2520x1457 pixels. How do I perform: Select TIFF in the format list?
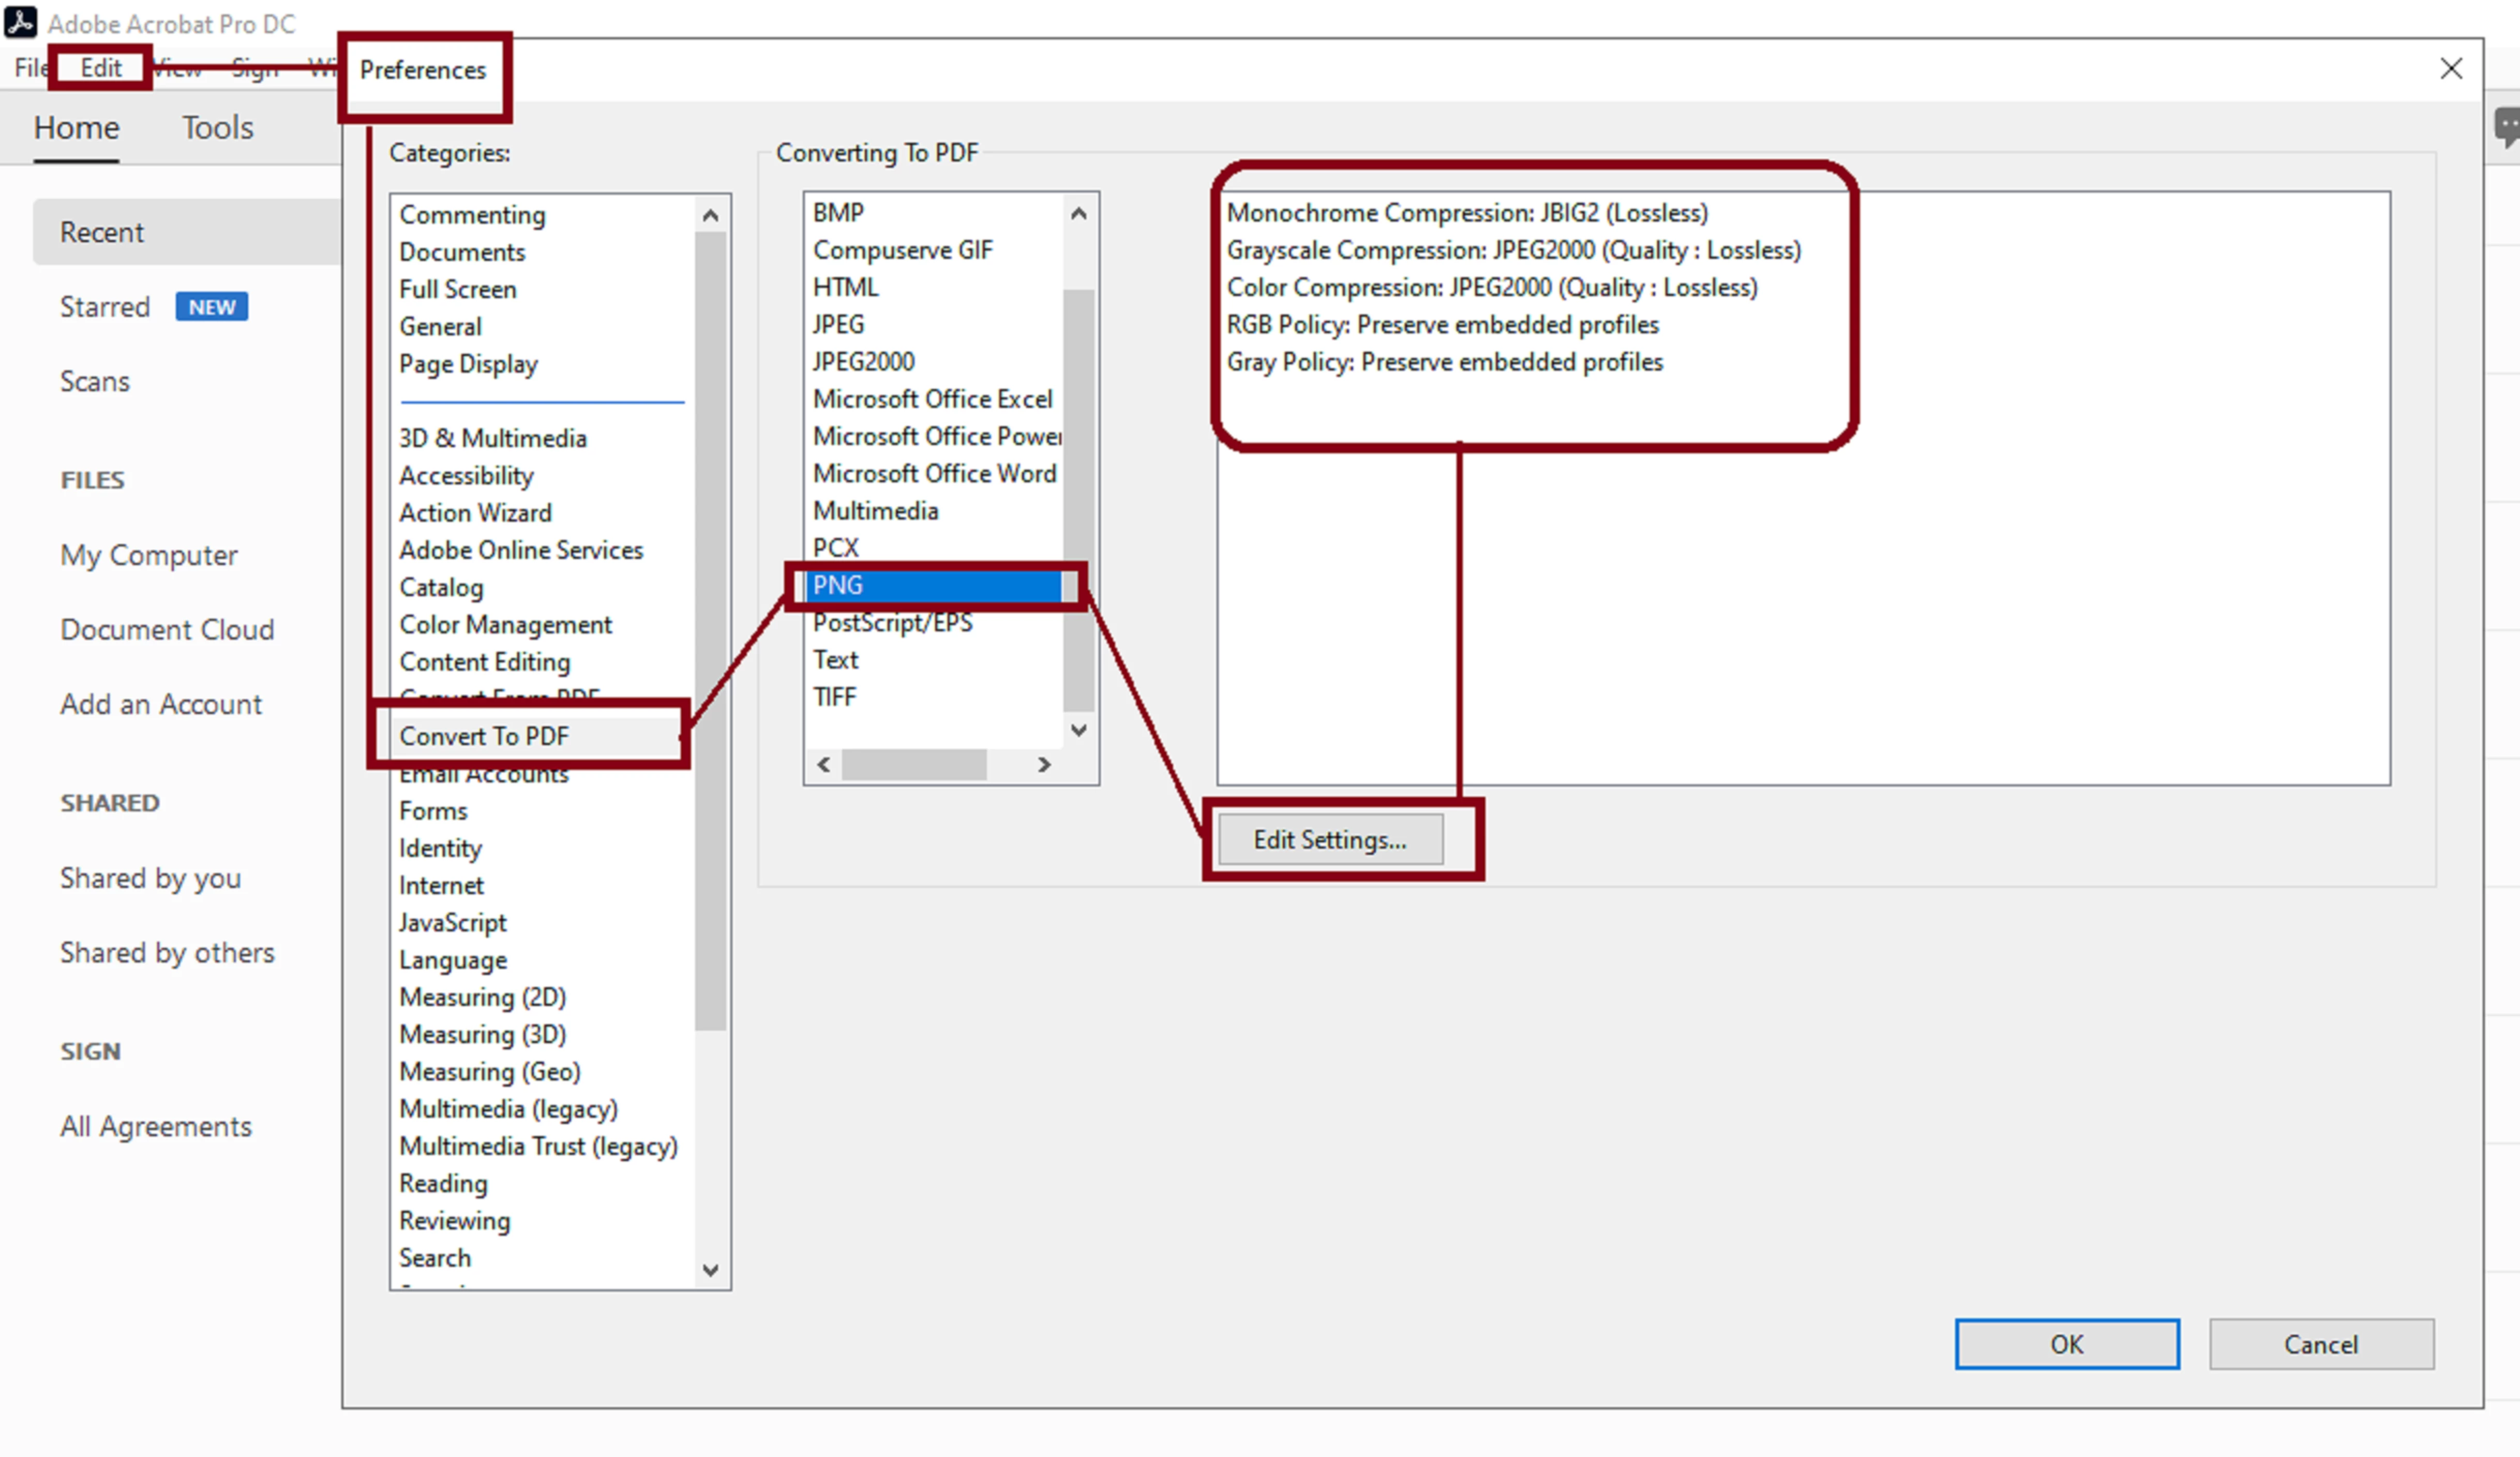pos(834,697)
